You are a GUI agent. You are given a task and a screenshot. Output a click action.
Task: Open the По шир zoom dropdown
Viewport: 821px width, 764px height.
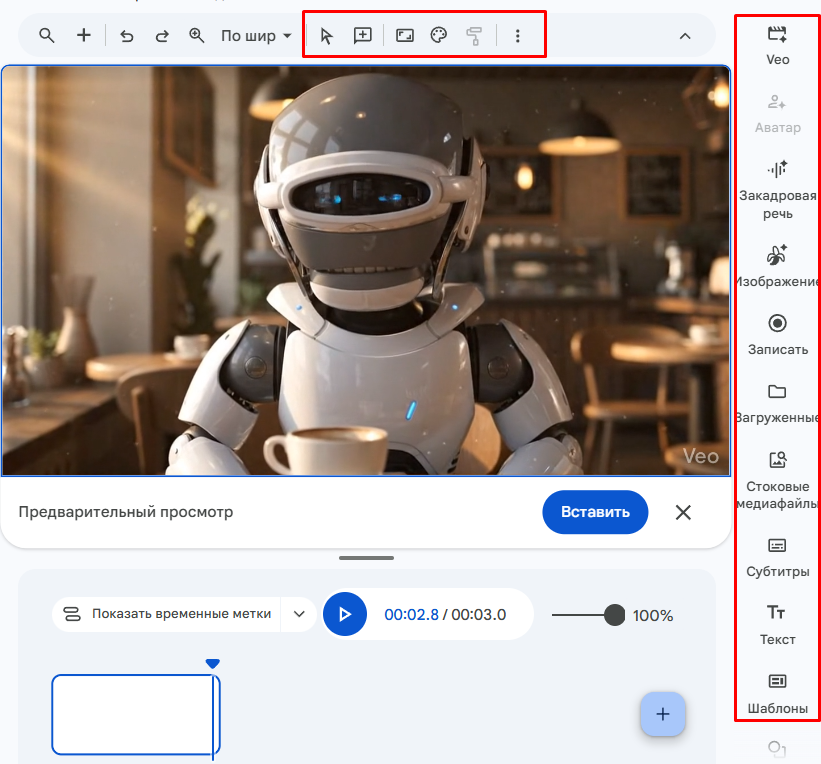tap(254, 35)
